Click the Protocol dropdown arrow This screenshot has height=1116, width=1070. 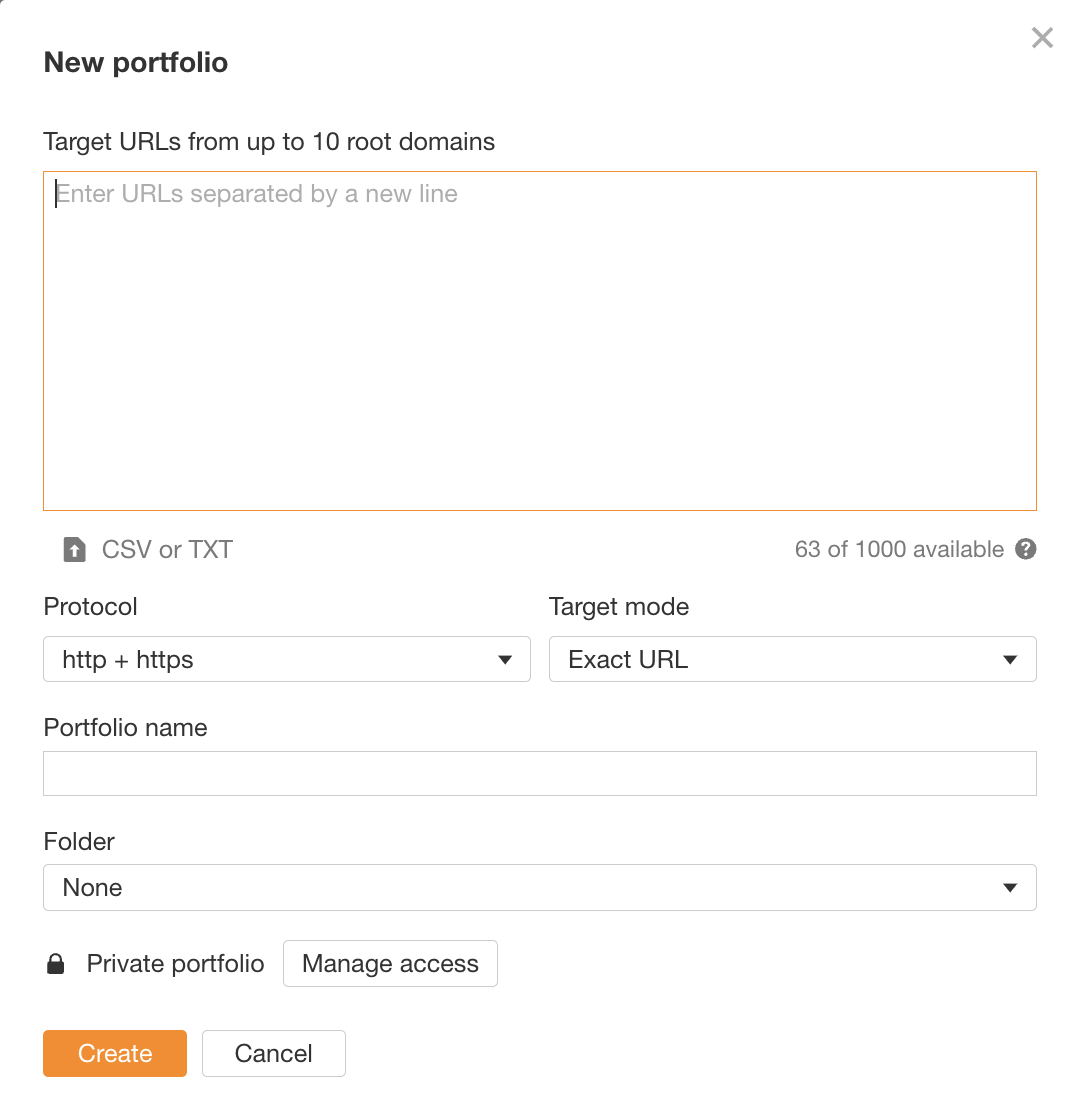[x=505, y=659]
